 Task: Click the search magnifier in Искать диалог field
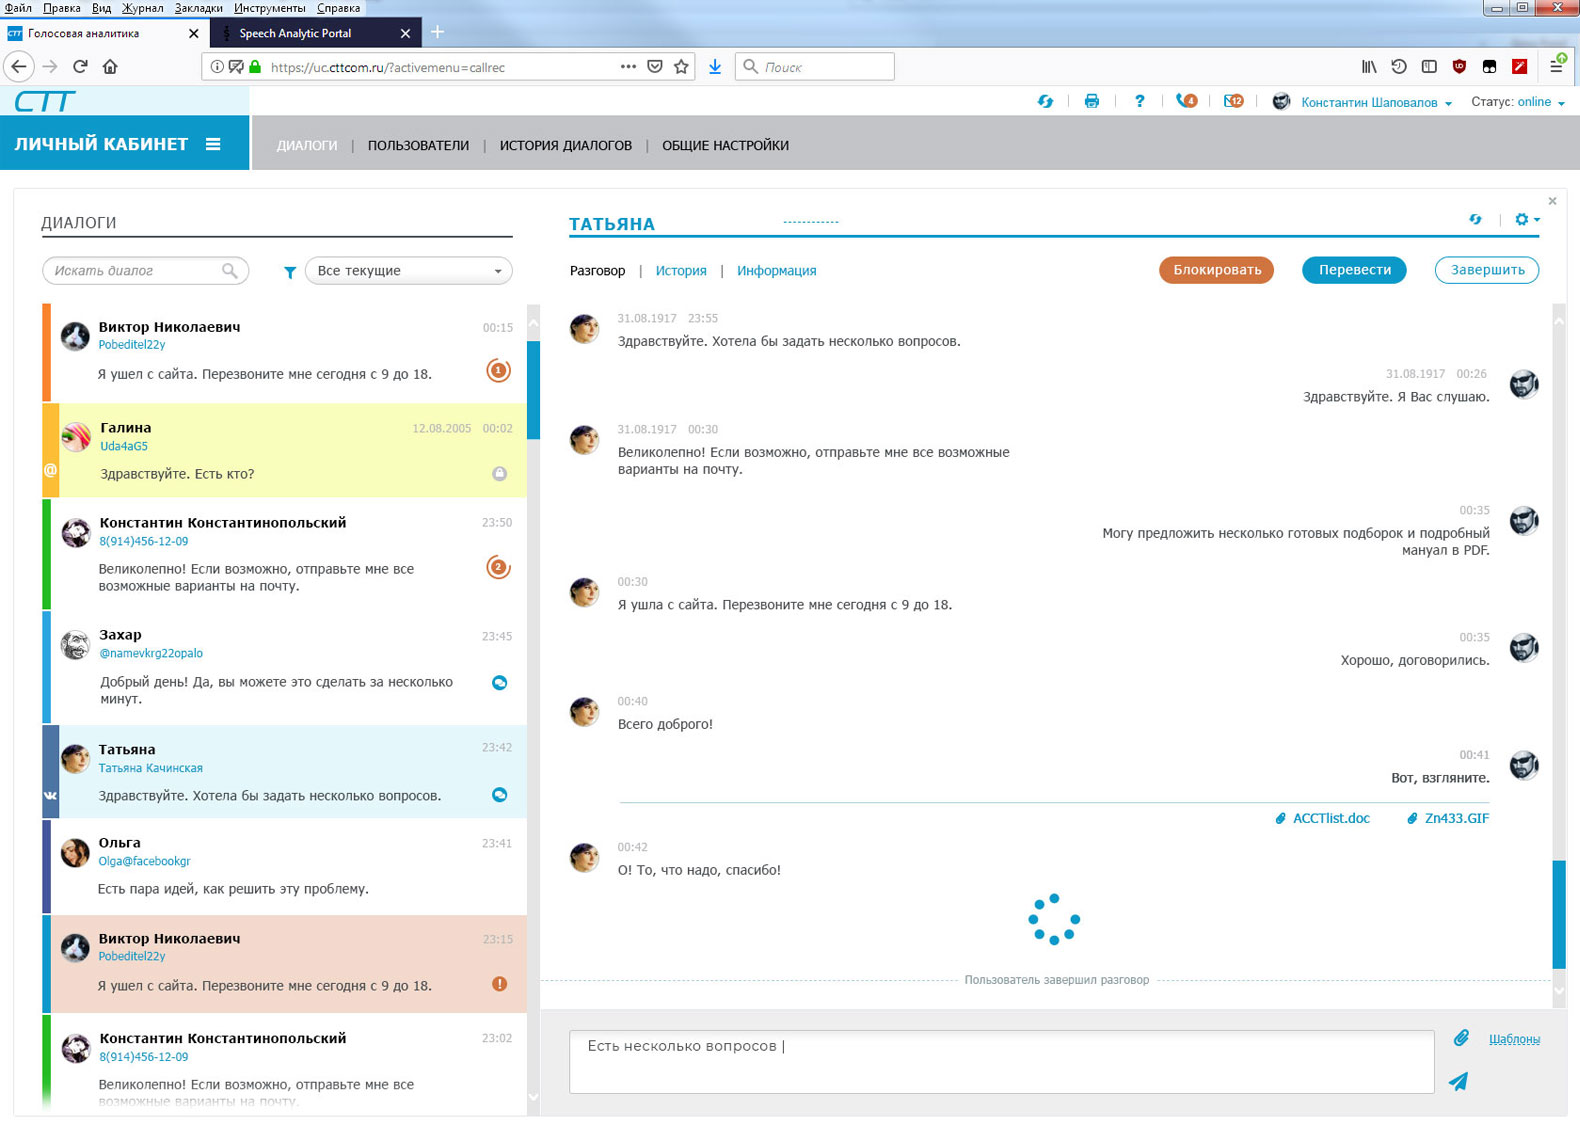pos(230,270)
